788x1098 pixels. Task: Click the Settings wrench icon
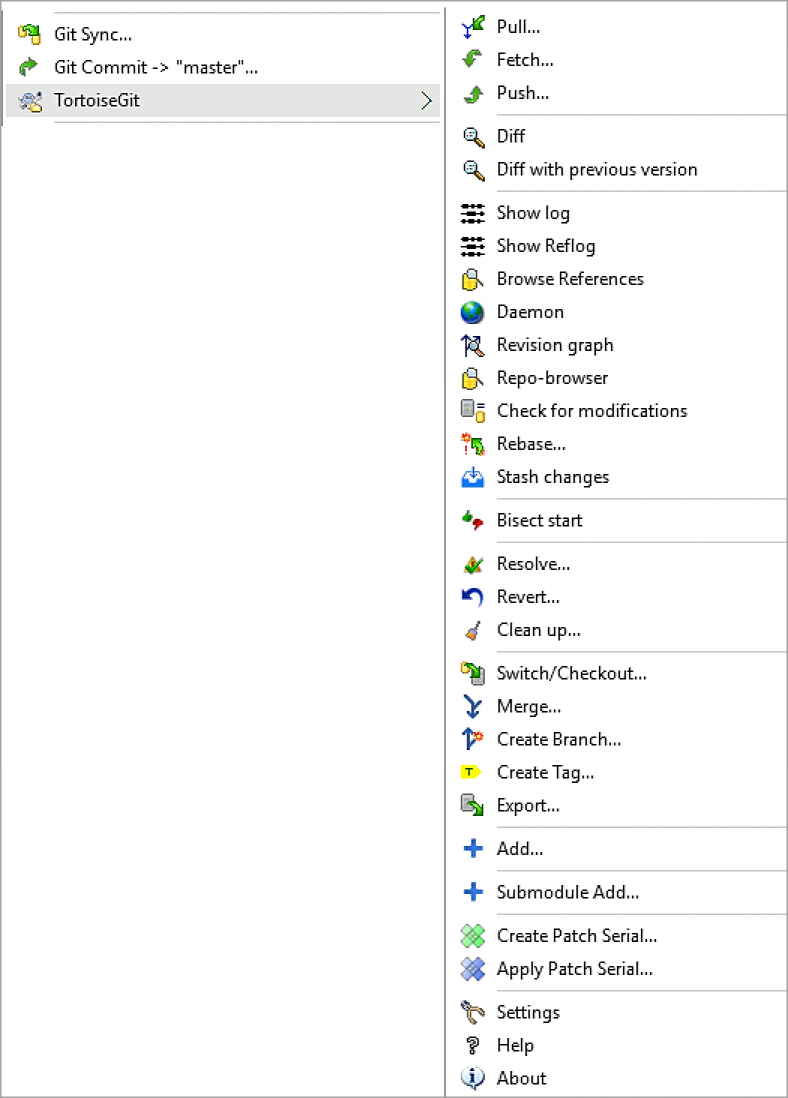473,1013
